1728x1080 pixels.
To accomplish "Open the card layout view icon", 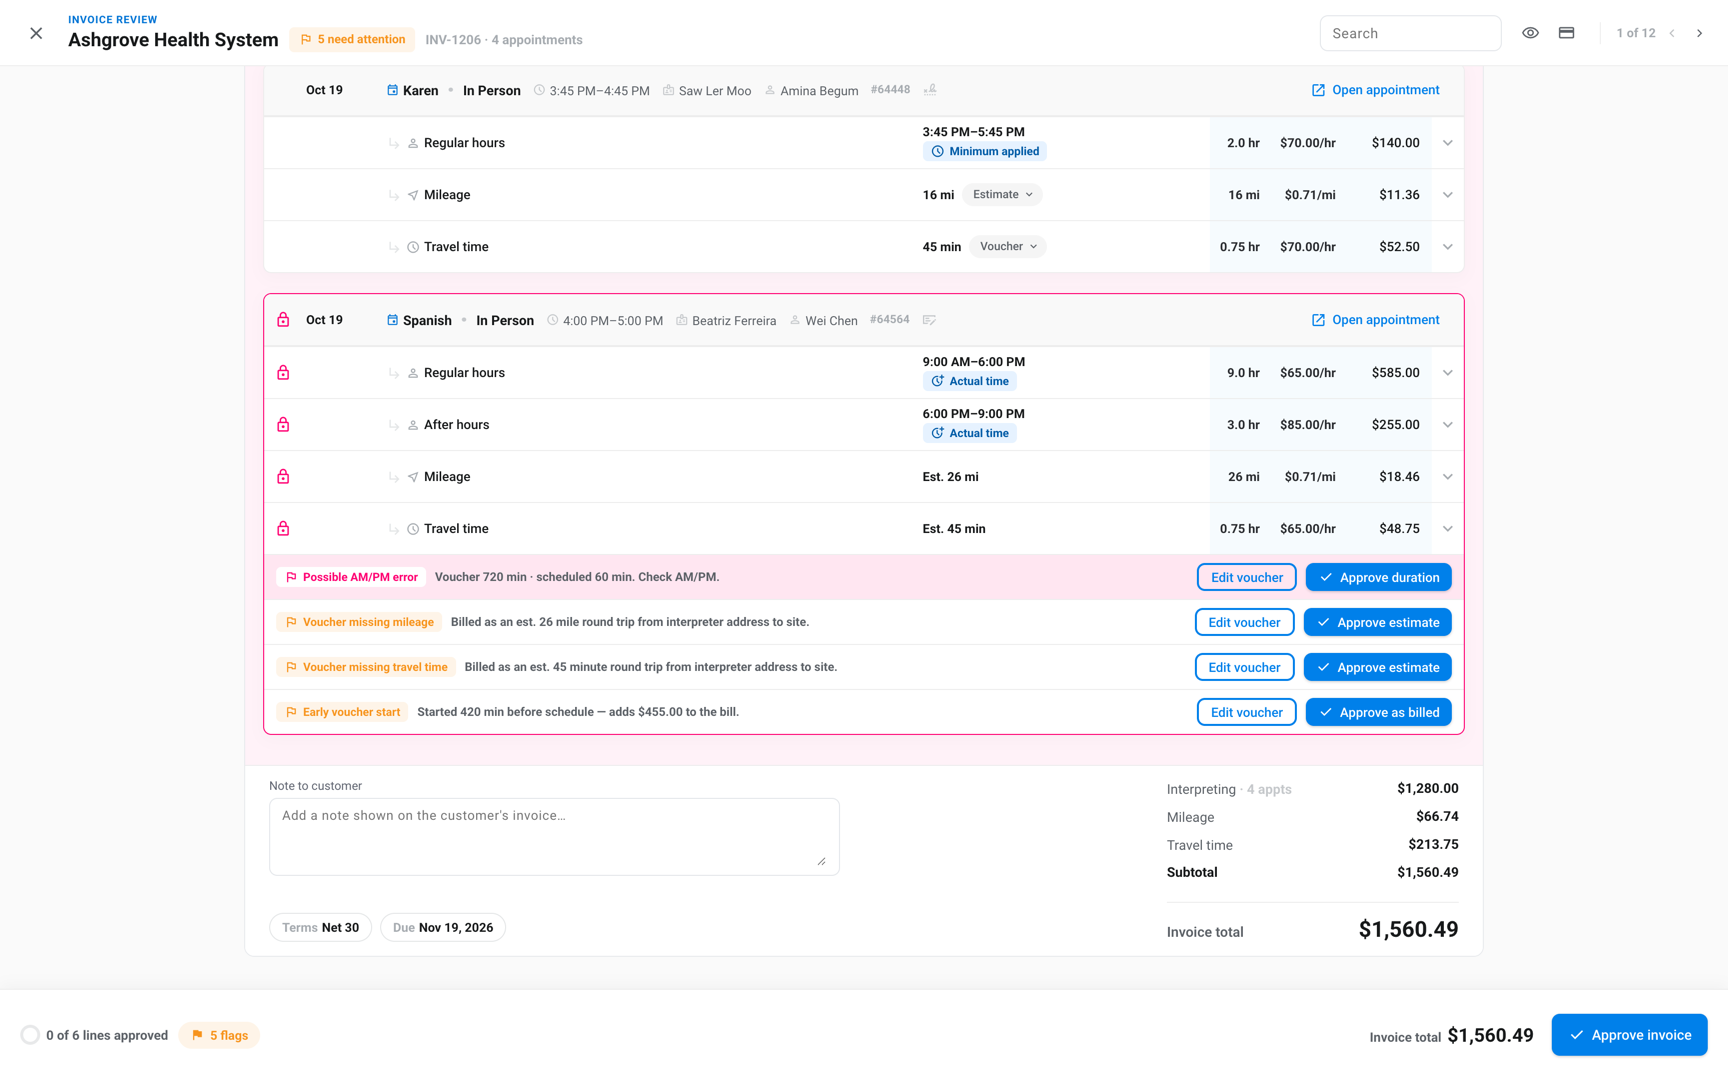I will [1566, 33].
